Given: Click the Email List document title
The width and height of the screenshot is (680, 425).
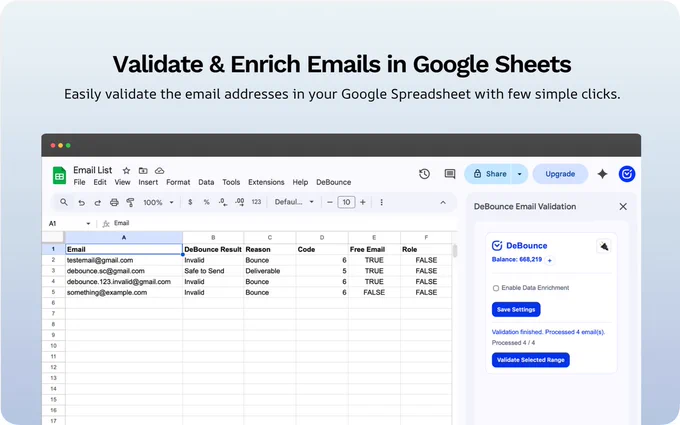Looking at the screenshot, I should click(x=92, y=170).
